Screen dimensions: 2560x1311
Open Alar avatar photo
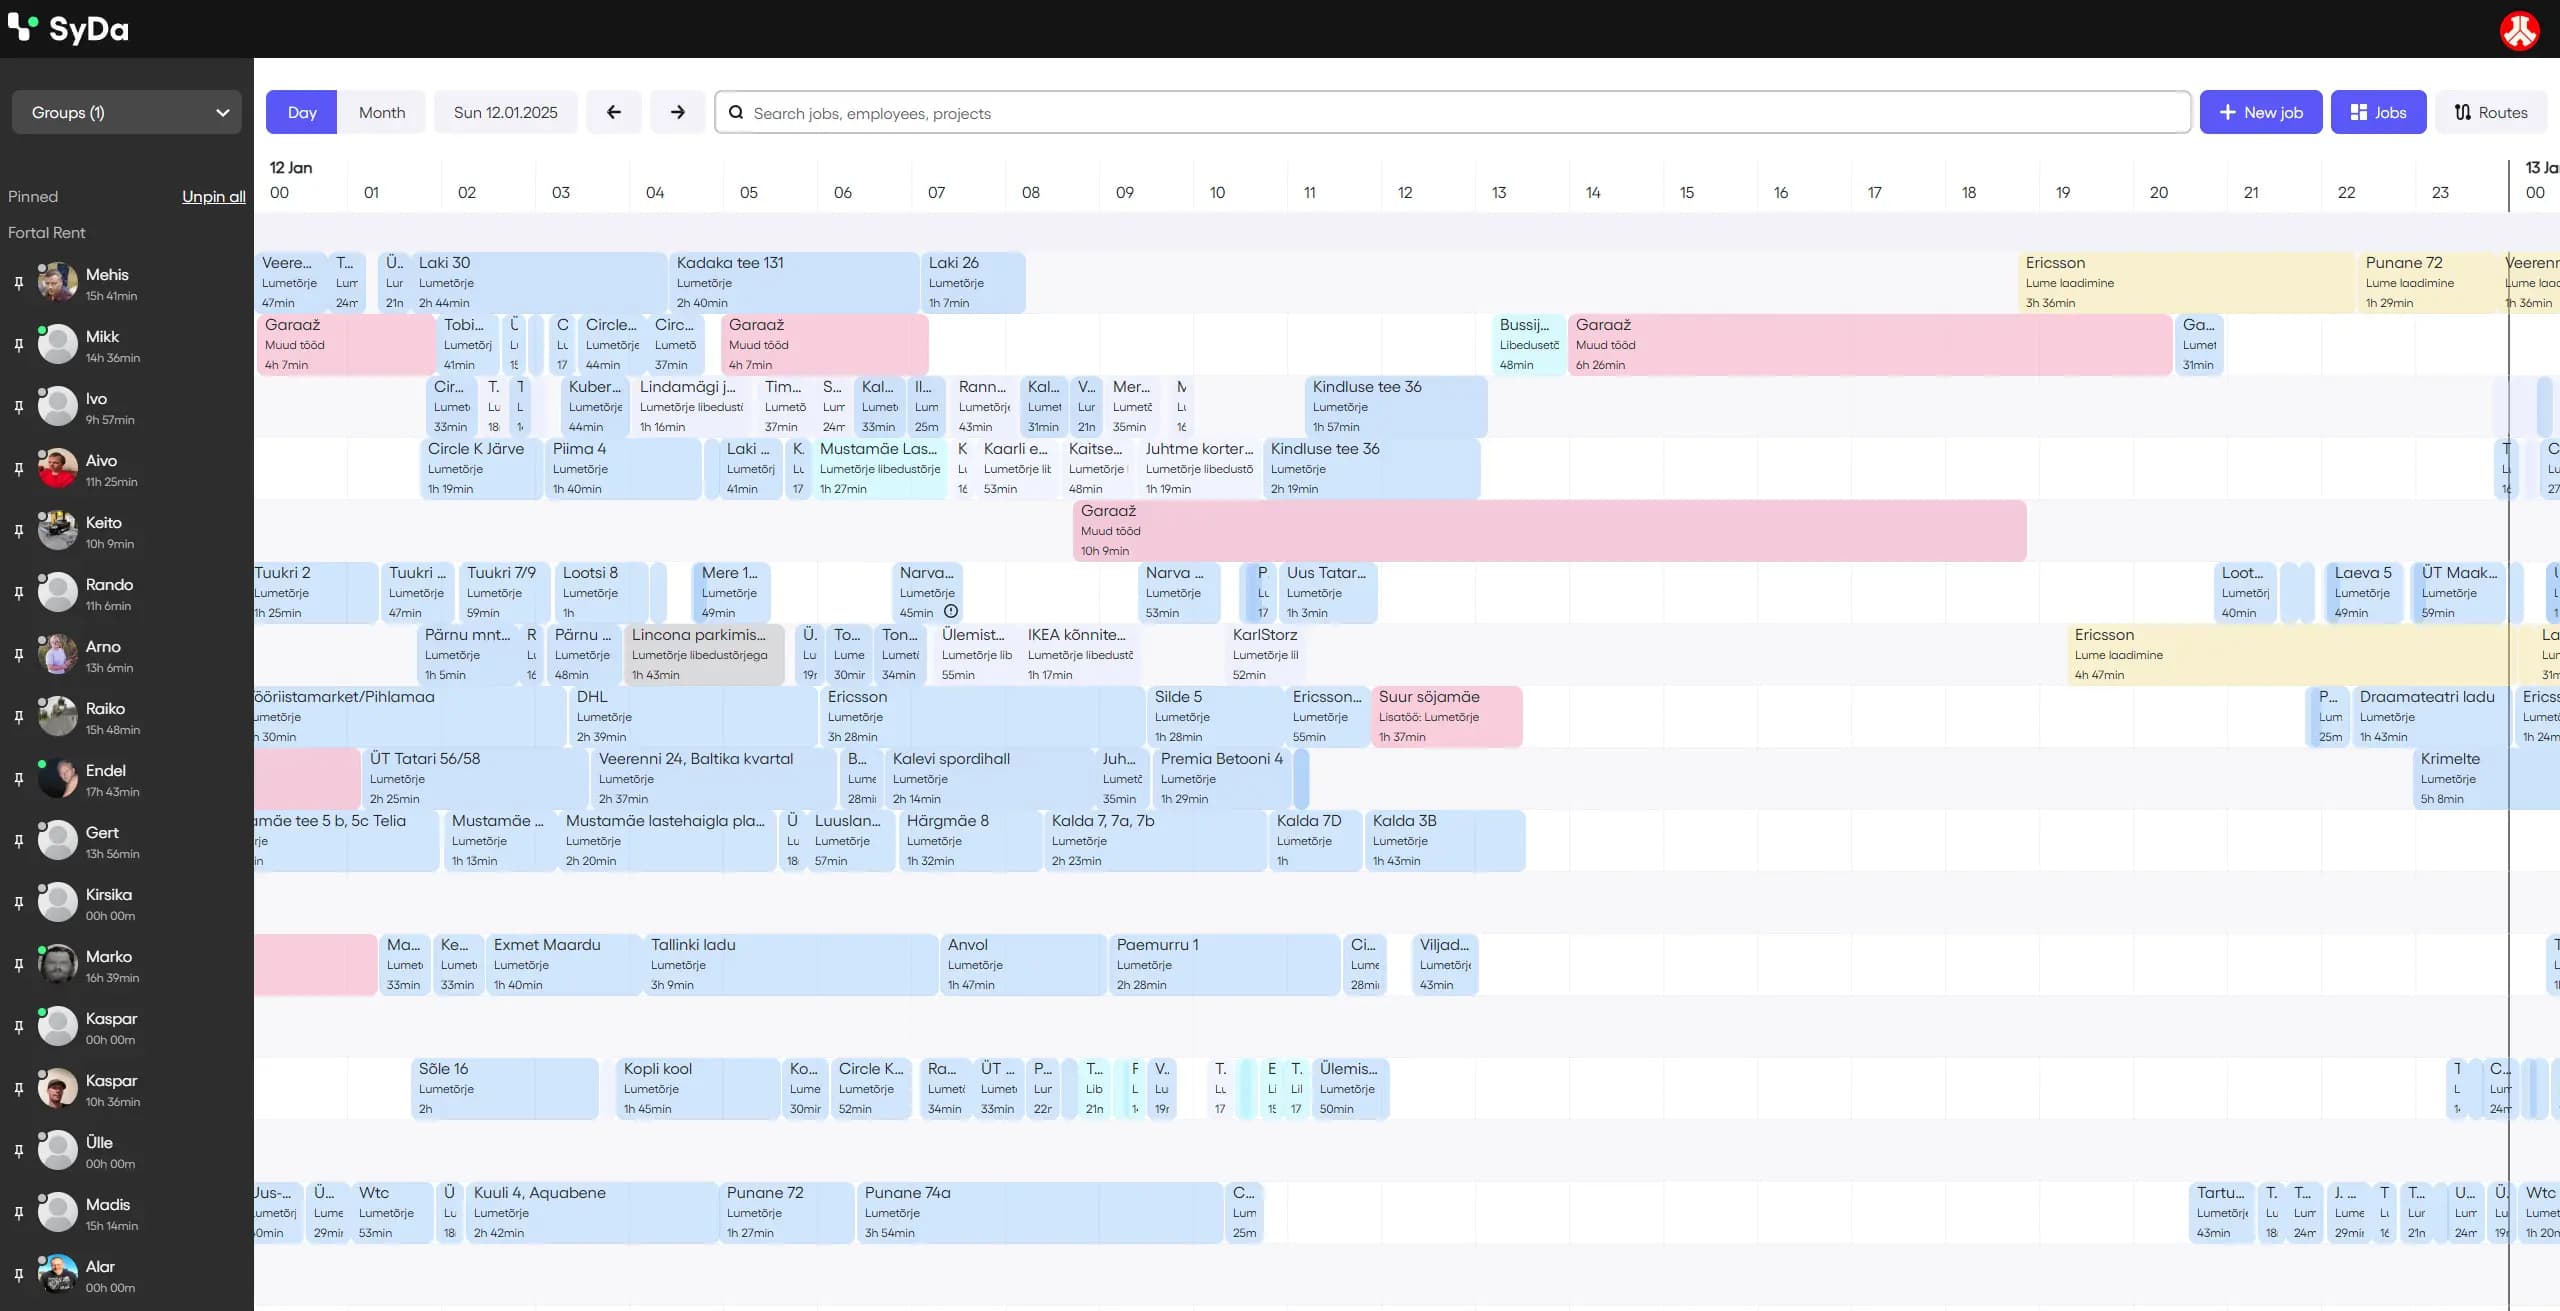[x=58, y=1275]
